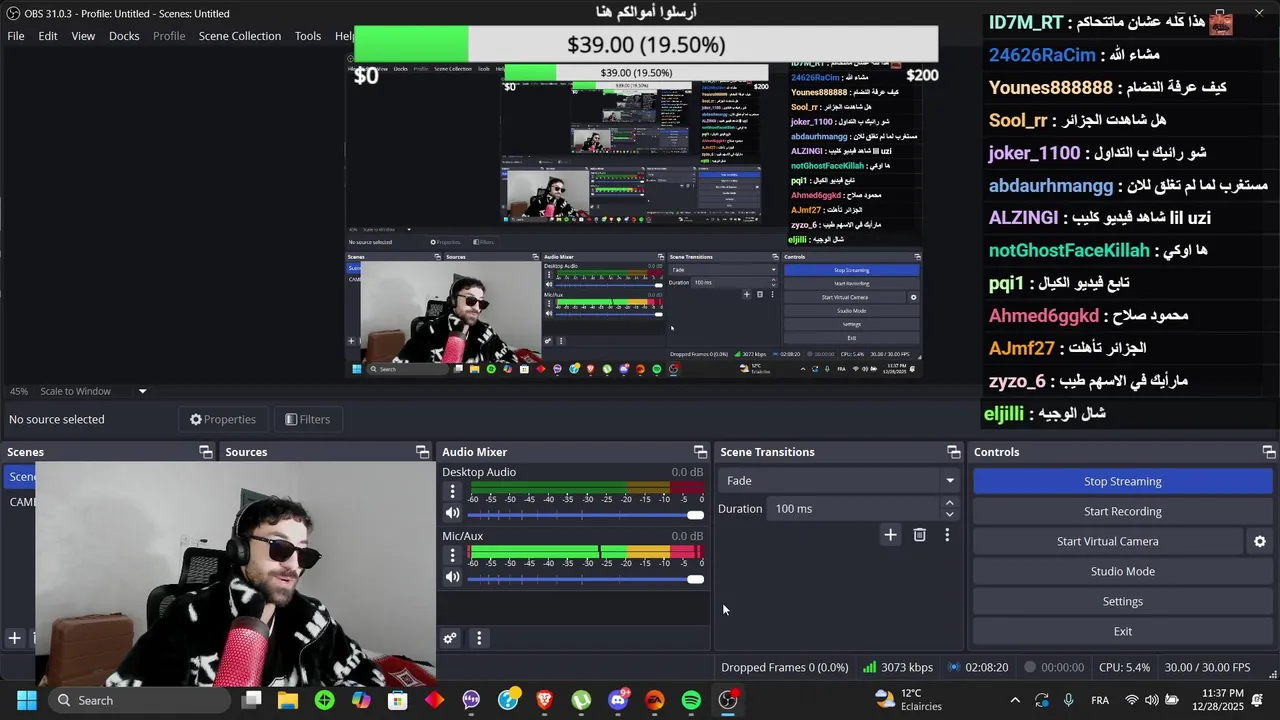The image size is (1280, 720).
Task: Open Audio Mixer menu dots beside gear
Action: 479,638
